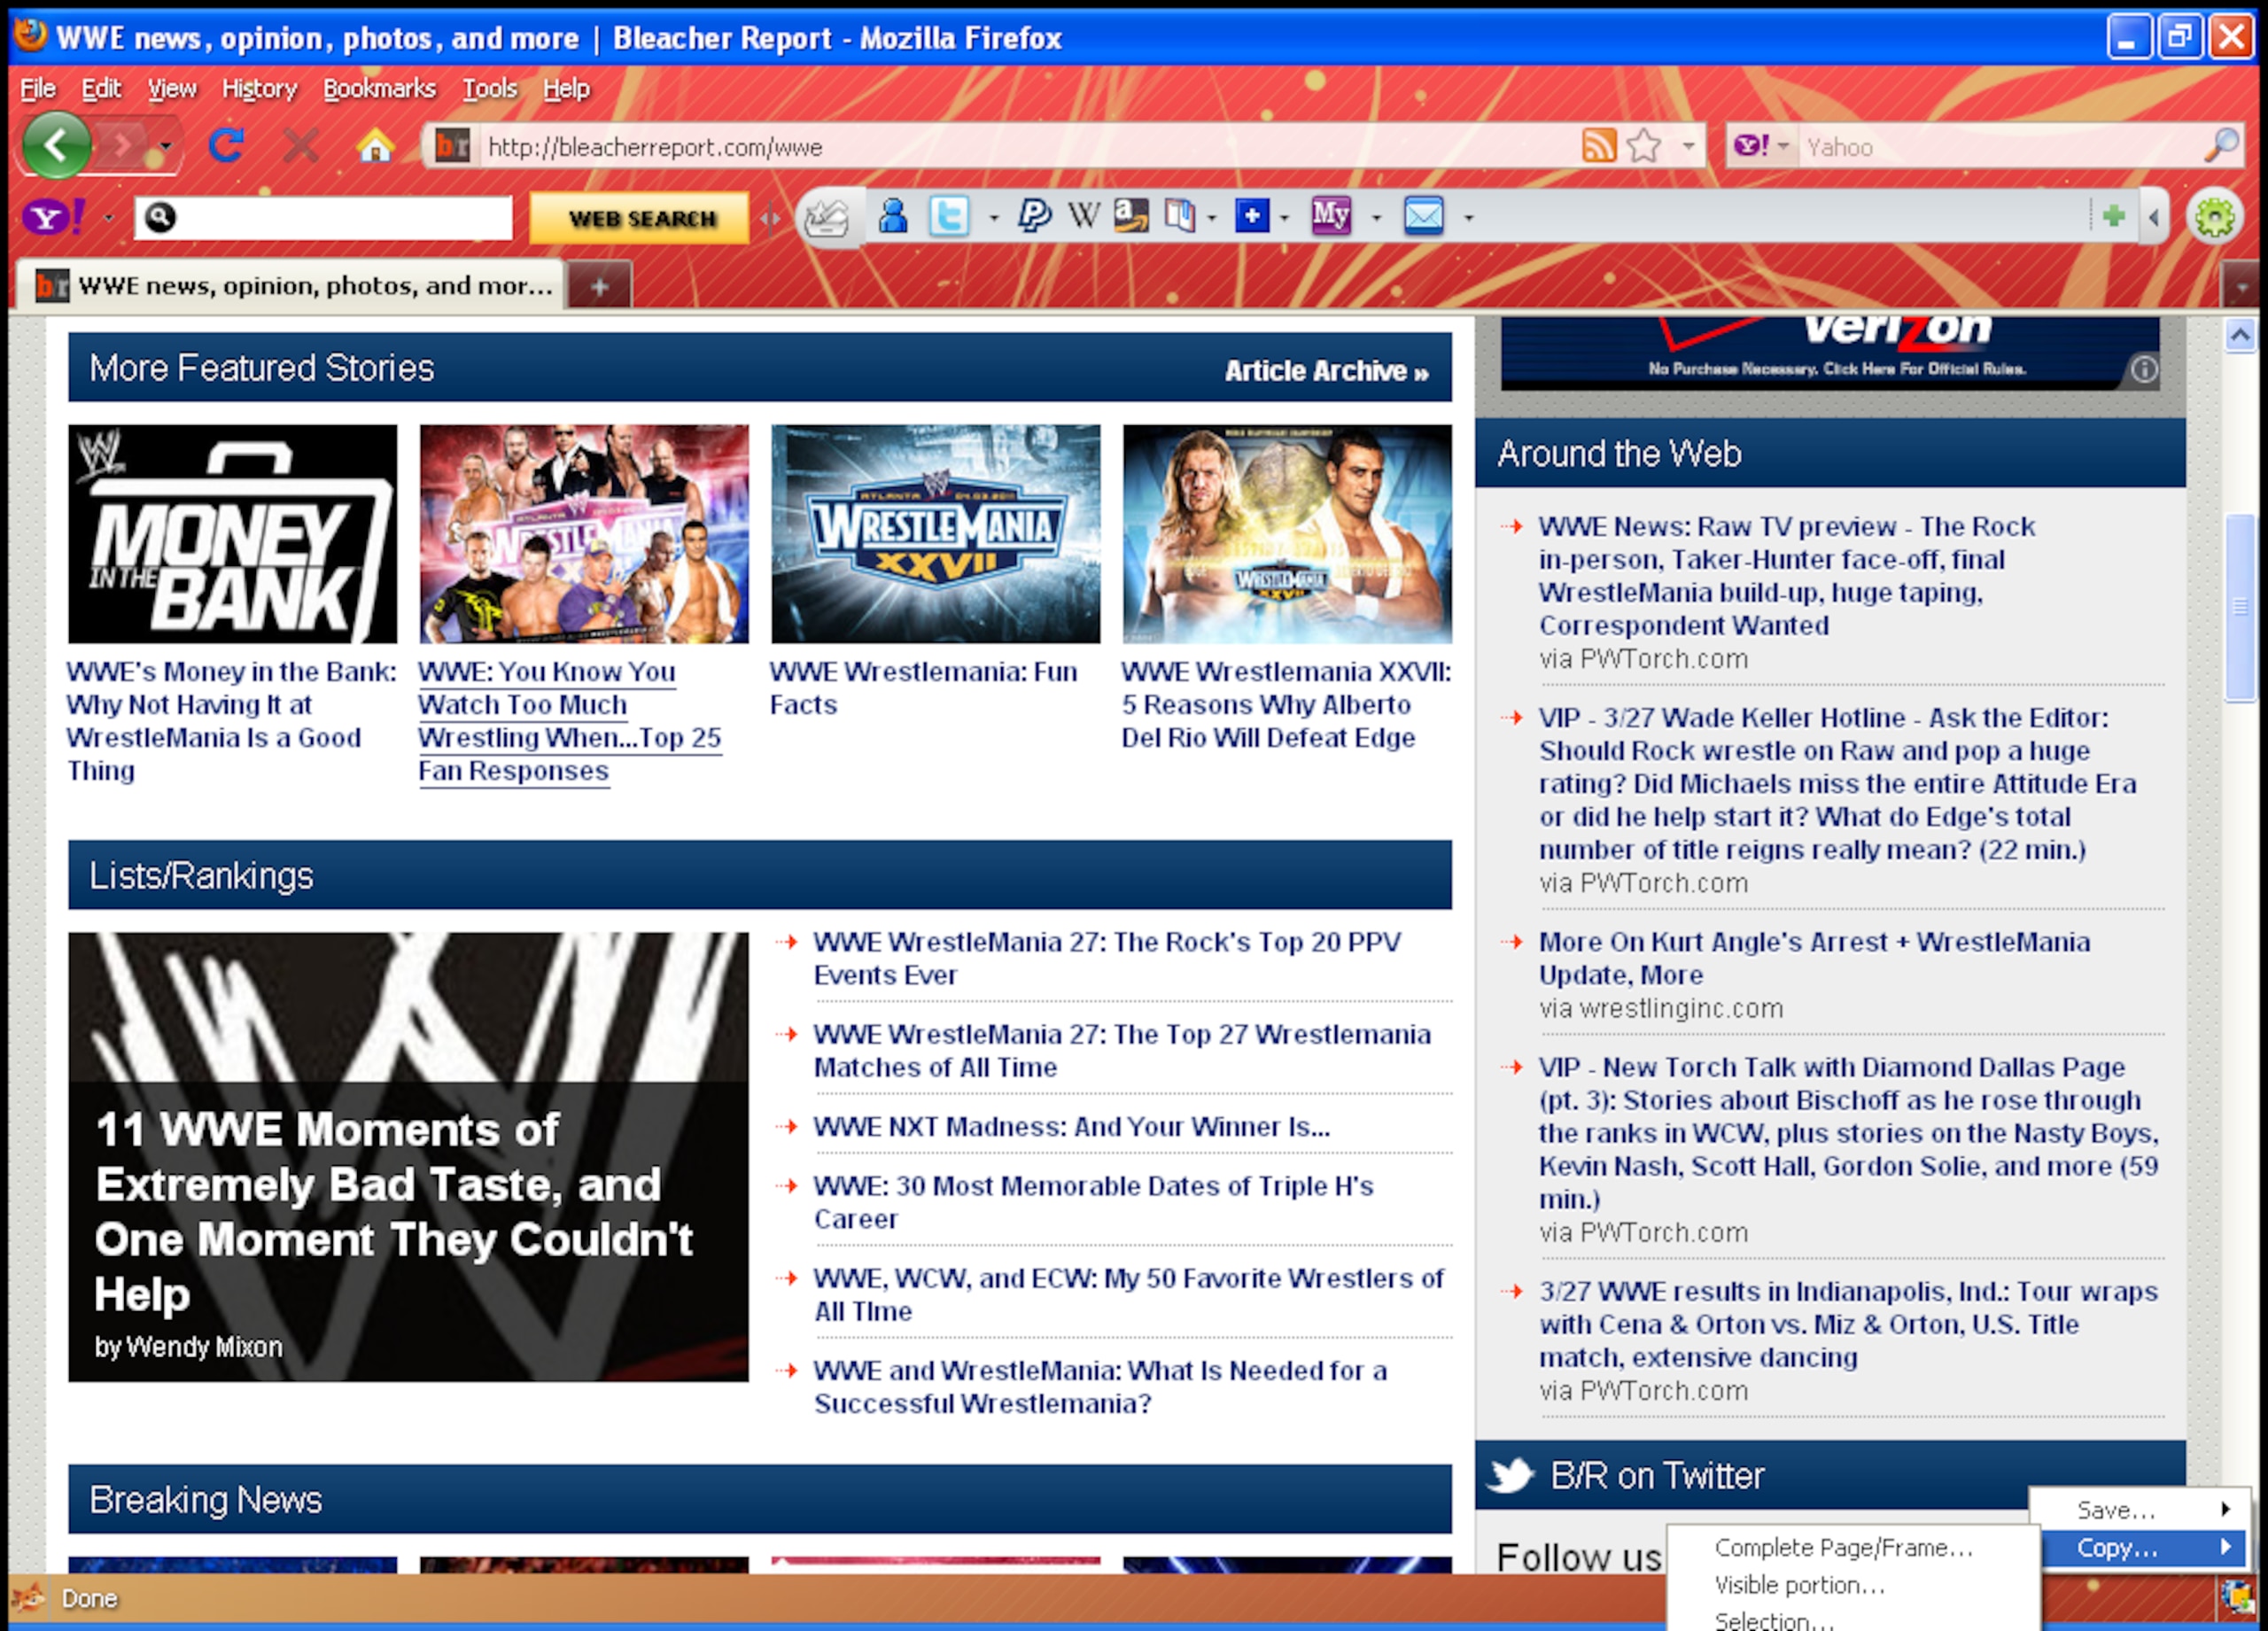This screenshot has height=1631, width=2268.
Task: Collapse the Yahoo toolbar with the left arrow
Action: [x=2153, y=216]
